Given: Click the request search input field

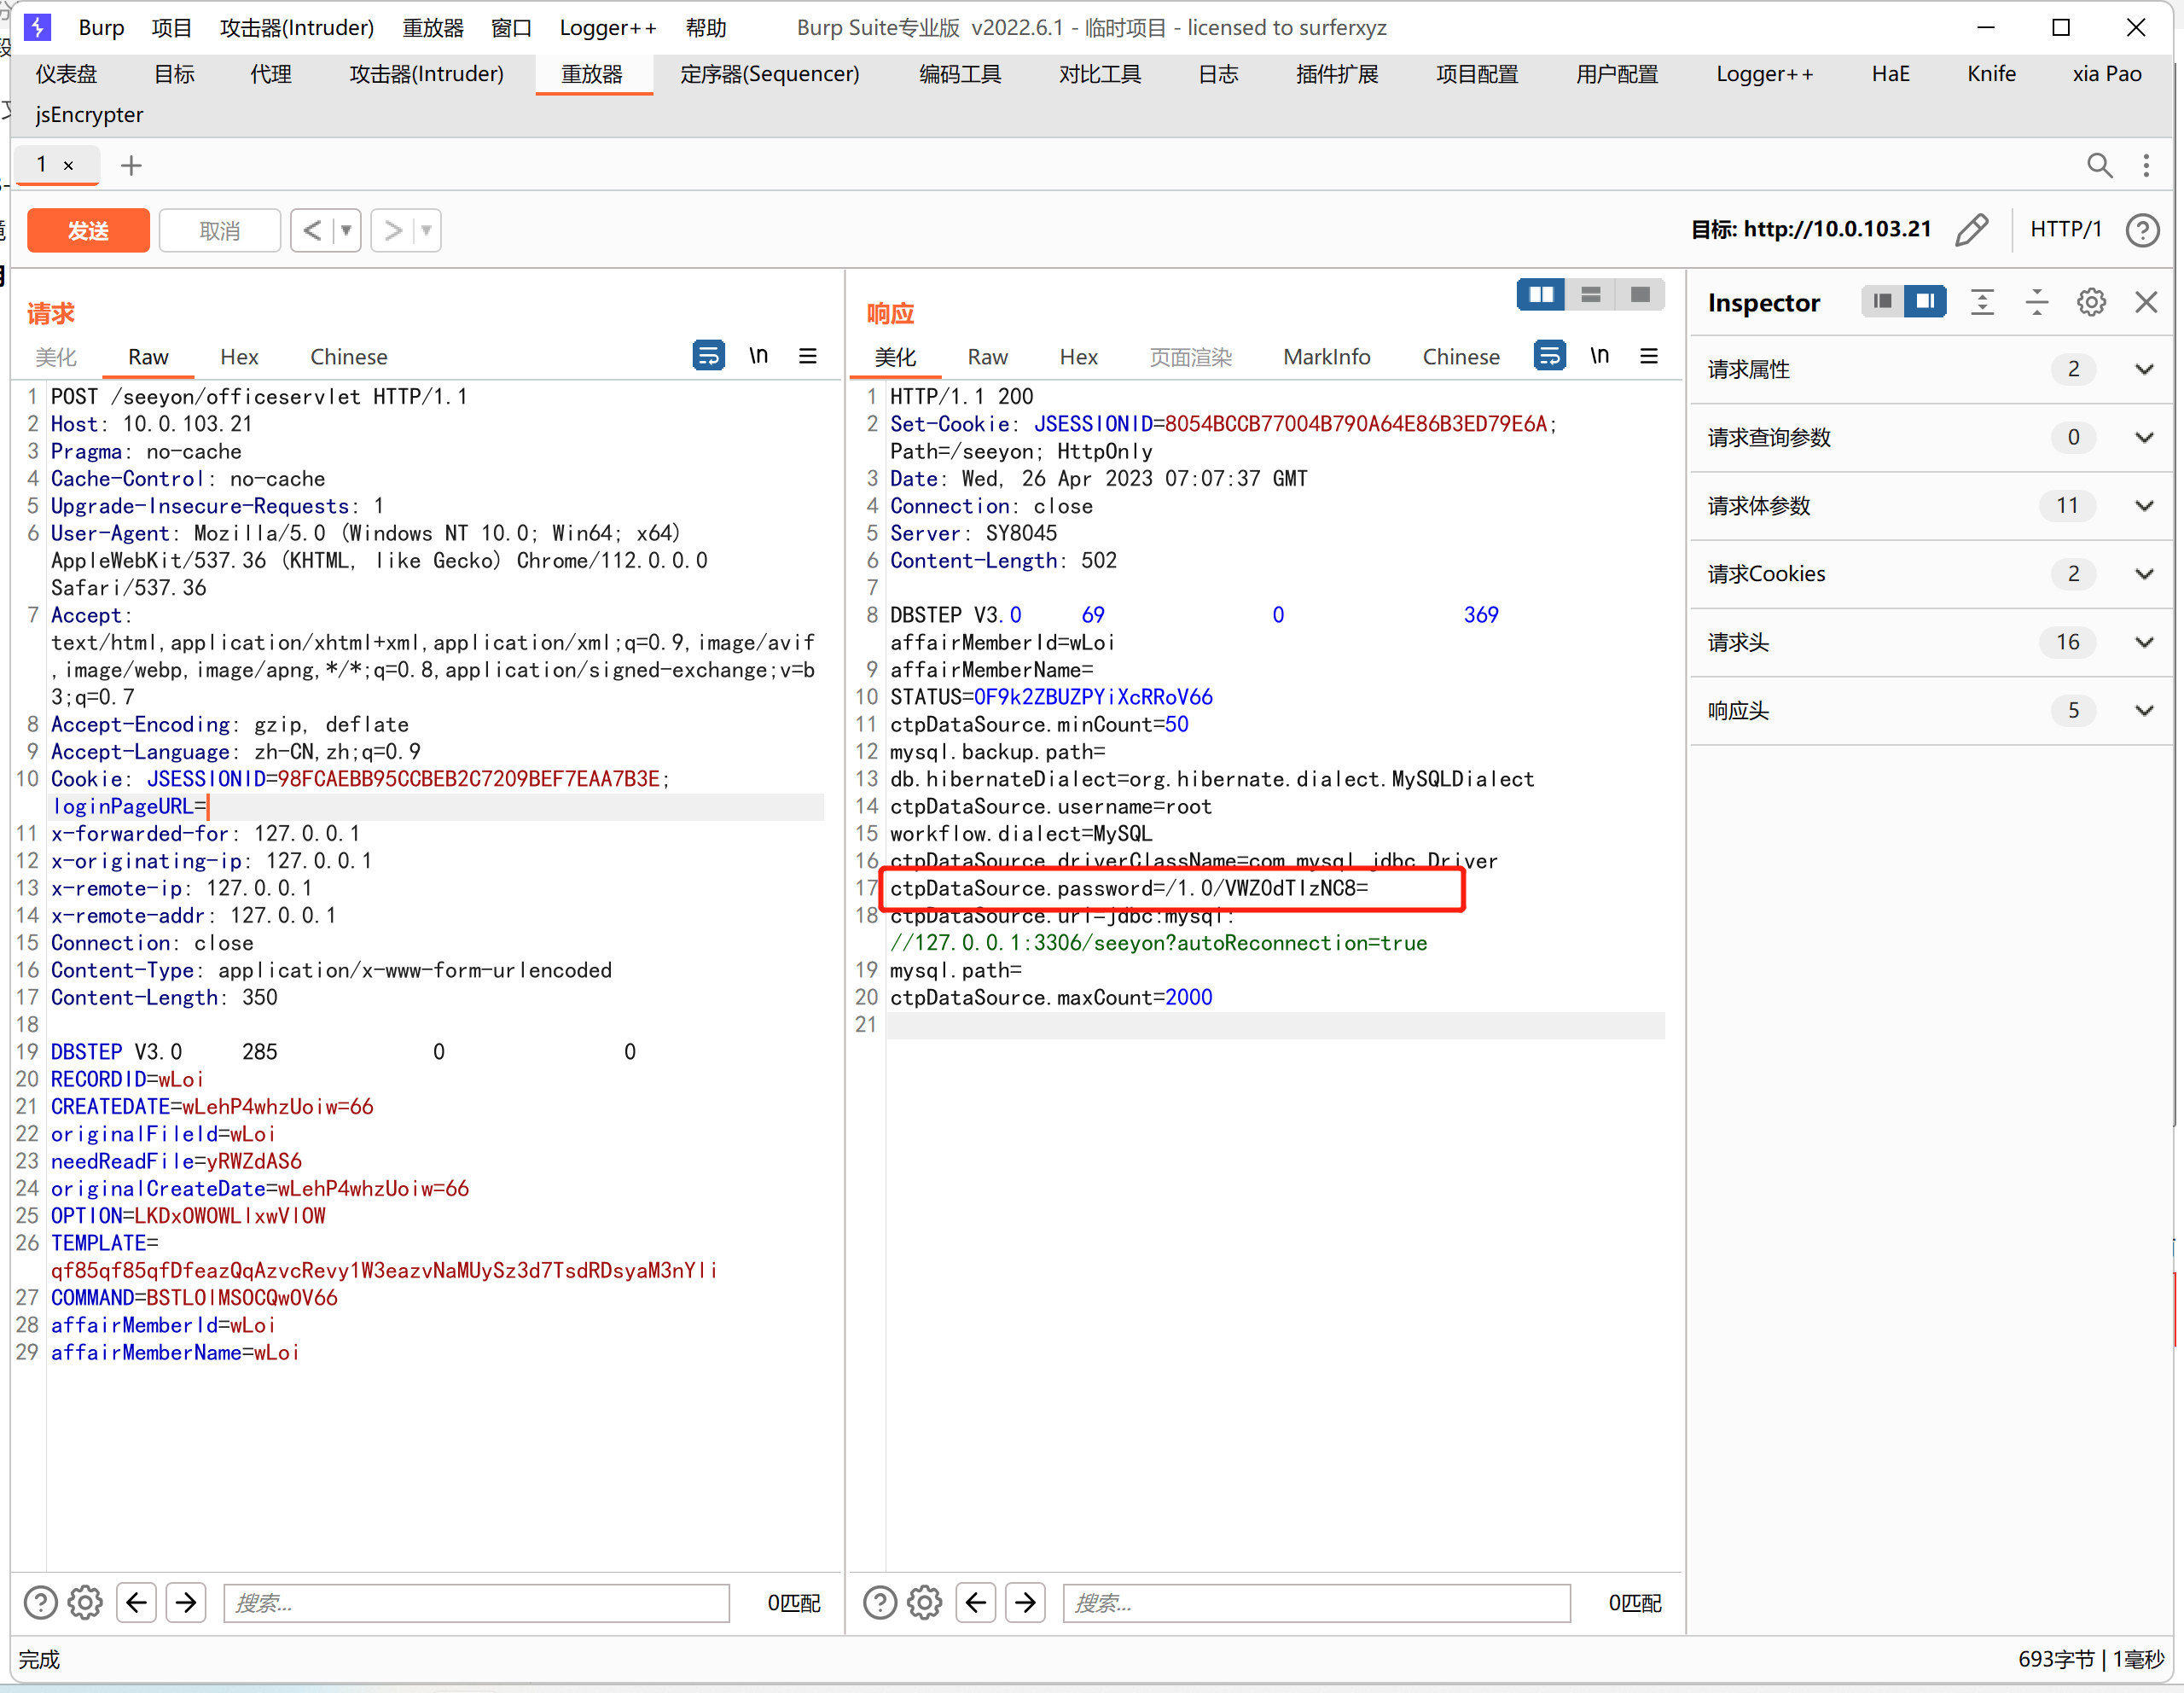Looking at the screenshot, I should [x=476, y=1602].
